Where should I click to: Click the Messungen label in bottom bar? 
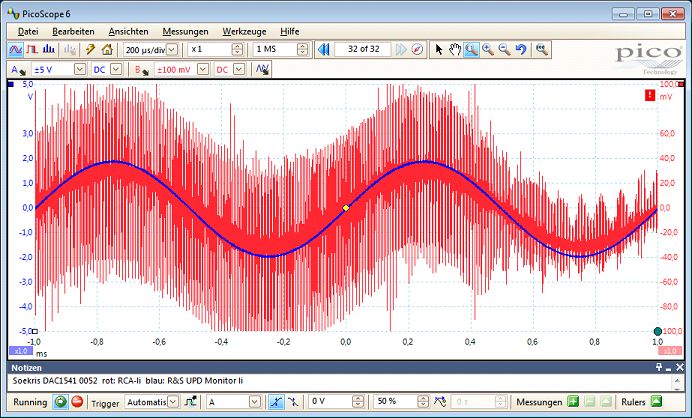[x=539, y=402]
